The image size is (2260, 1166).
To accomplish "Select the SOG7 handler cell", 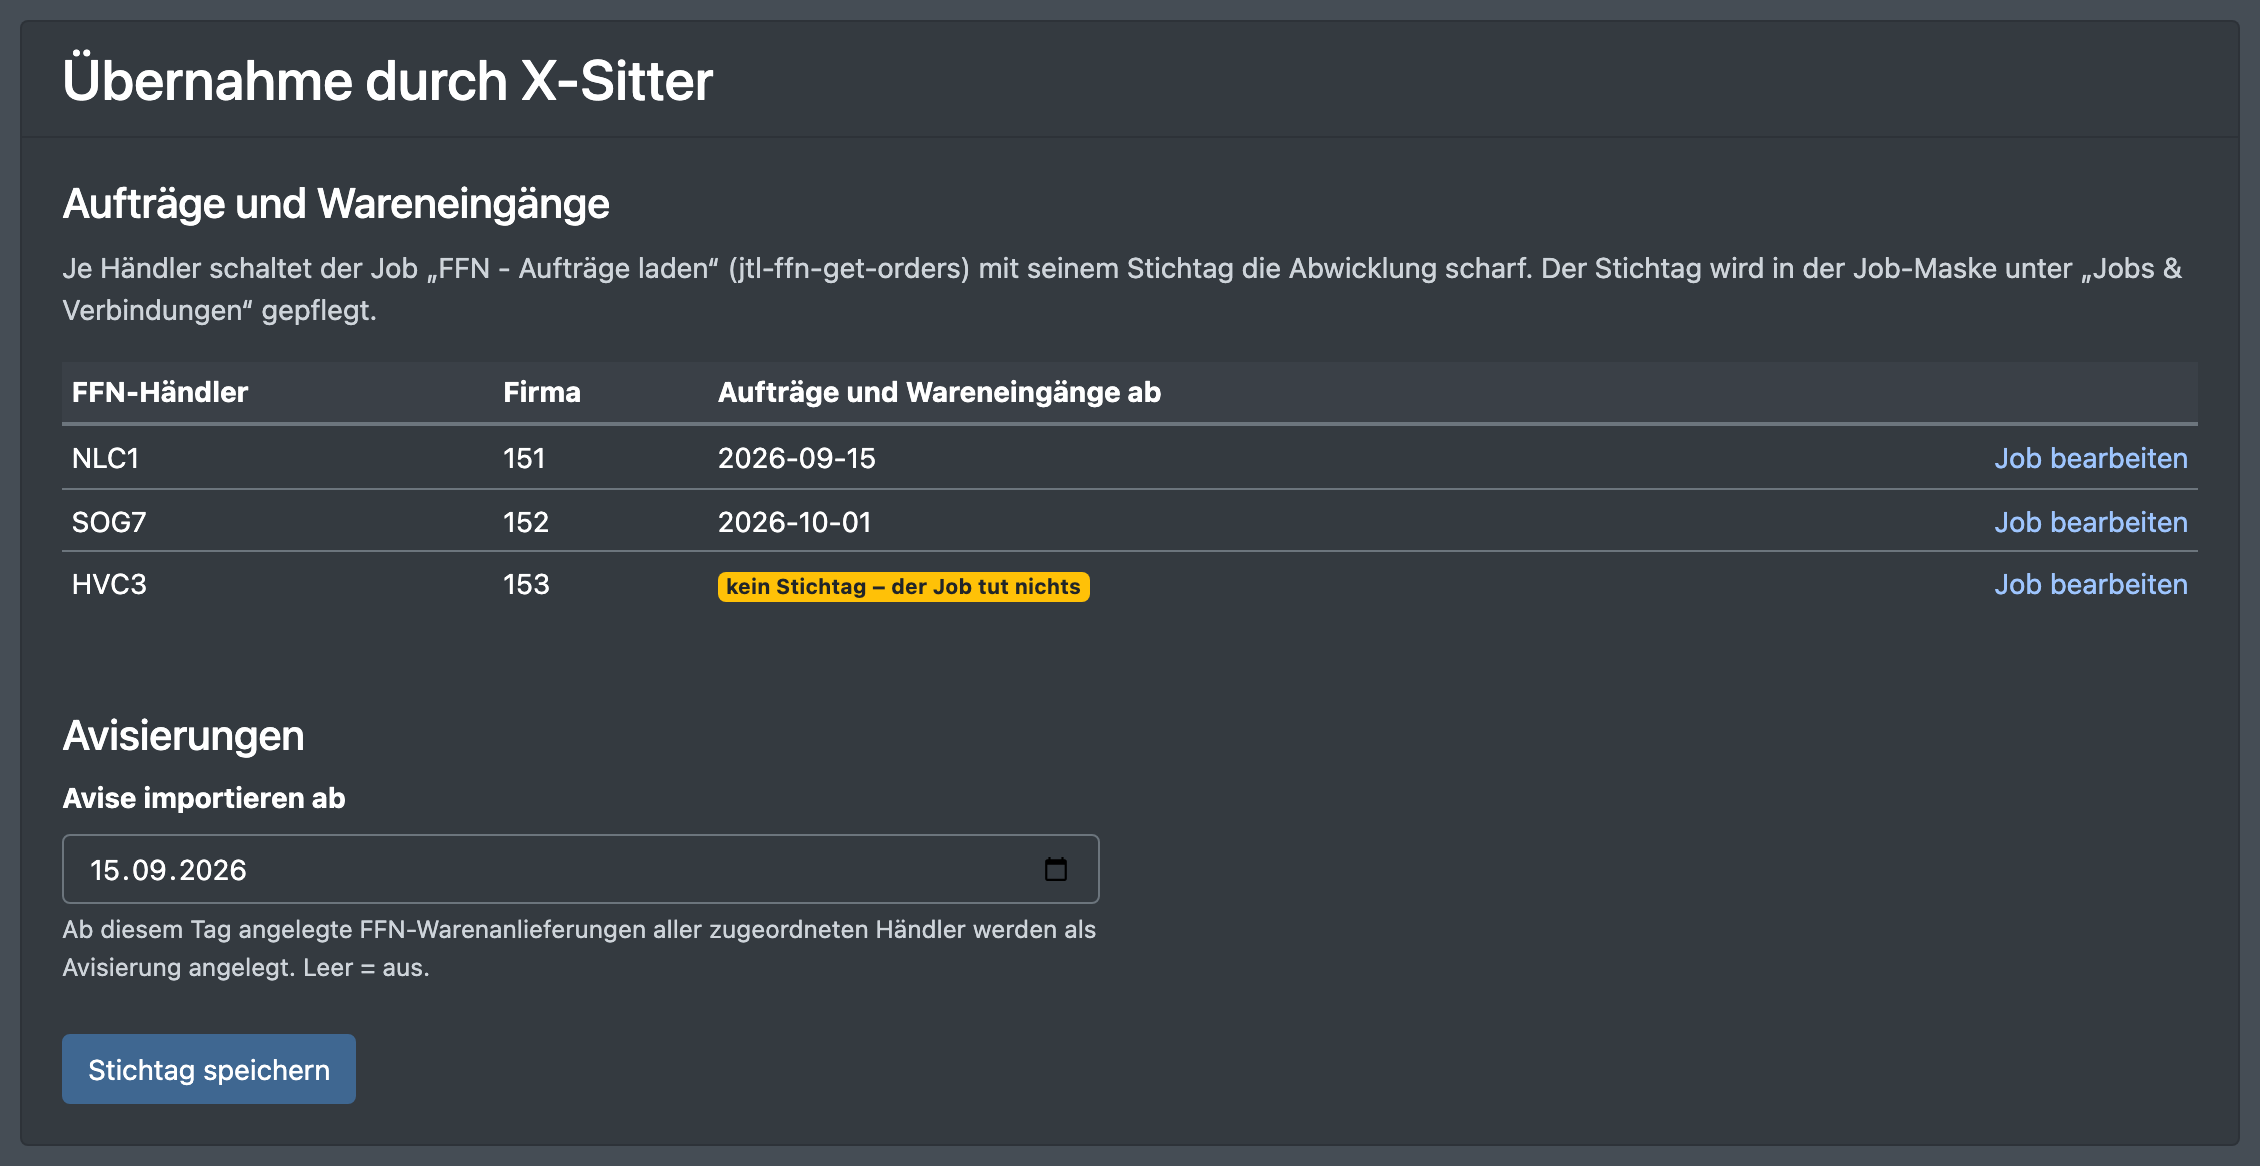I will click(109, 522).
